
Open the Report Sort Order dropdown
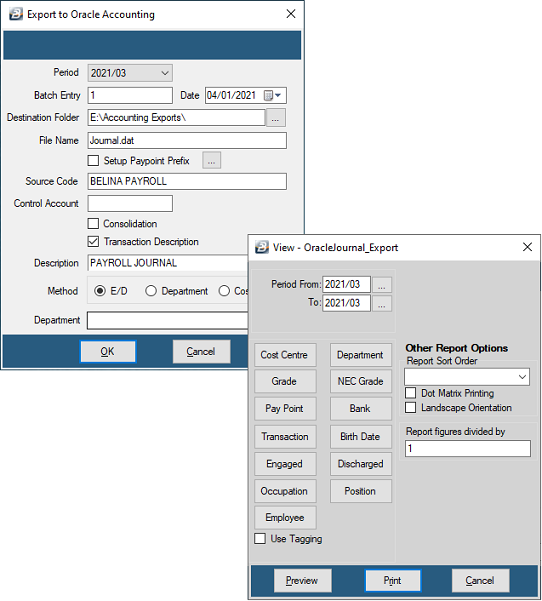(x=467, y=377)
